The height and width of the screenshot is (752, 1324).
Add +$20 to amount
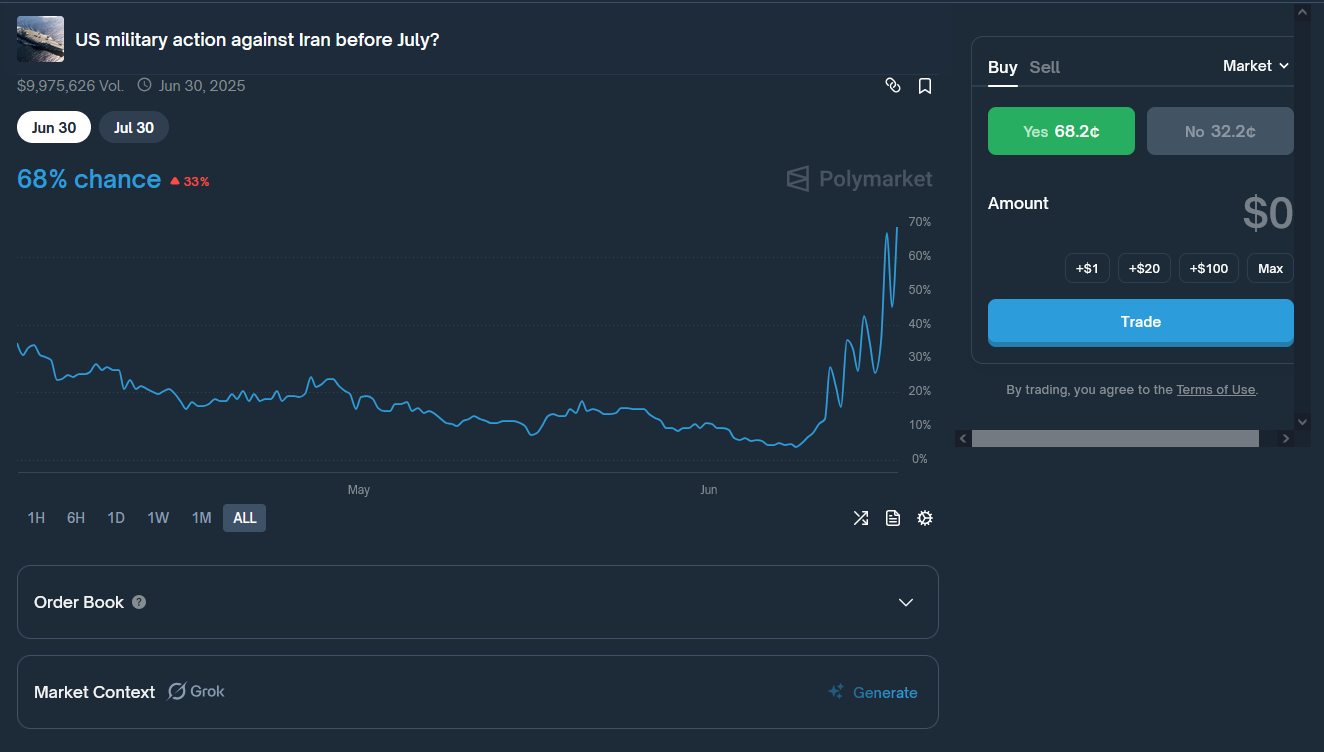coord(1144,268)
